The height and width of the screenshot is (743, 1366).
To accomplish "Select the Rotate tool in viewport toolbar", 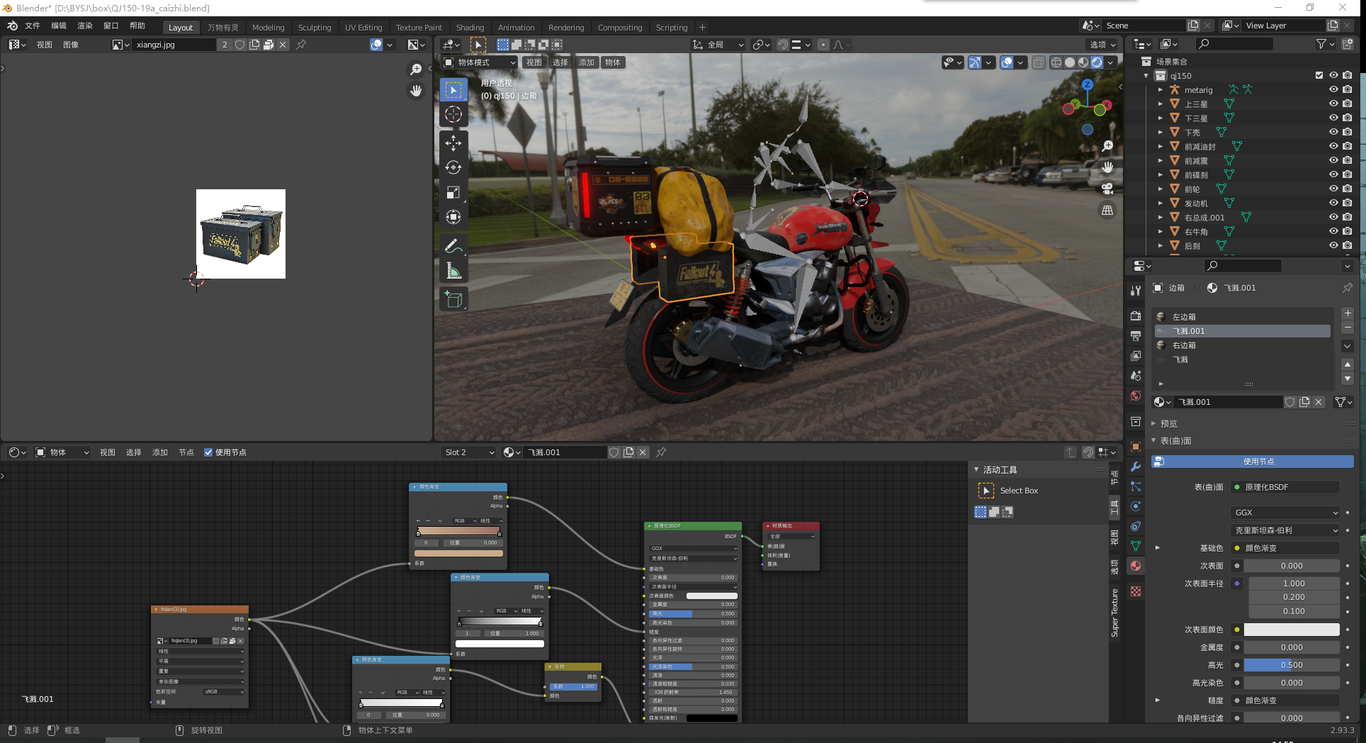I will coord(453,168).
